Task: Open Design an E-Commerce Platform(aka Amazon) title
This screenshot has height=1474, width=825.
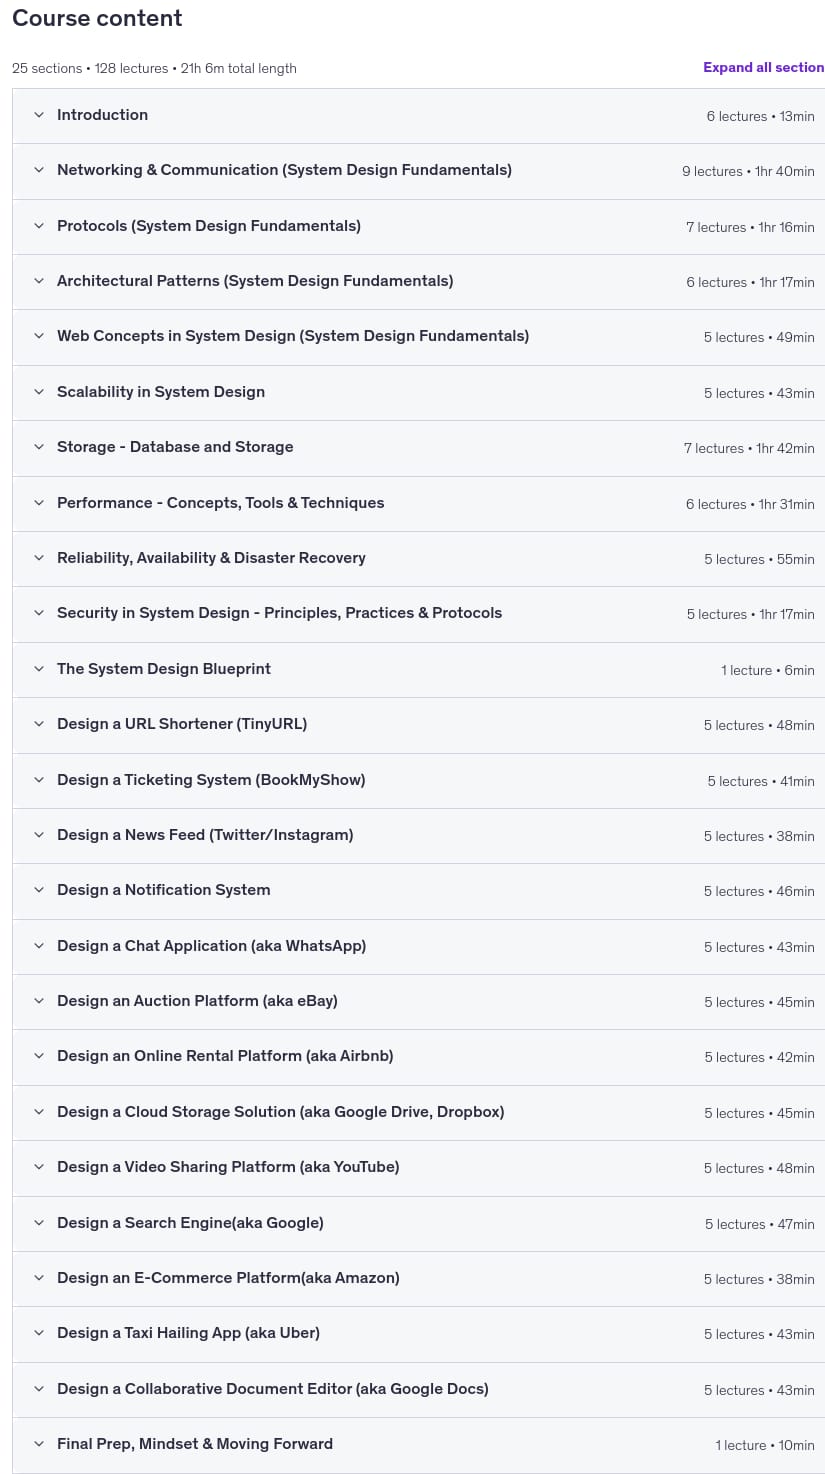Action: click(228, 1278)
